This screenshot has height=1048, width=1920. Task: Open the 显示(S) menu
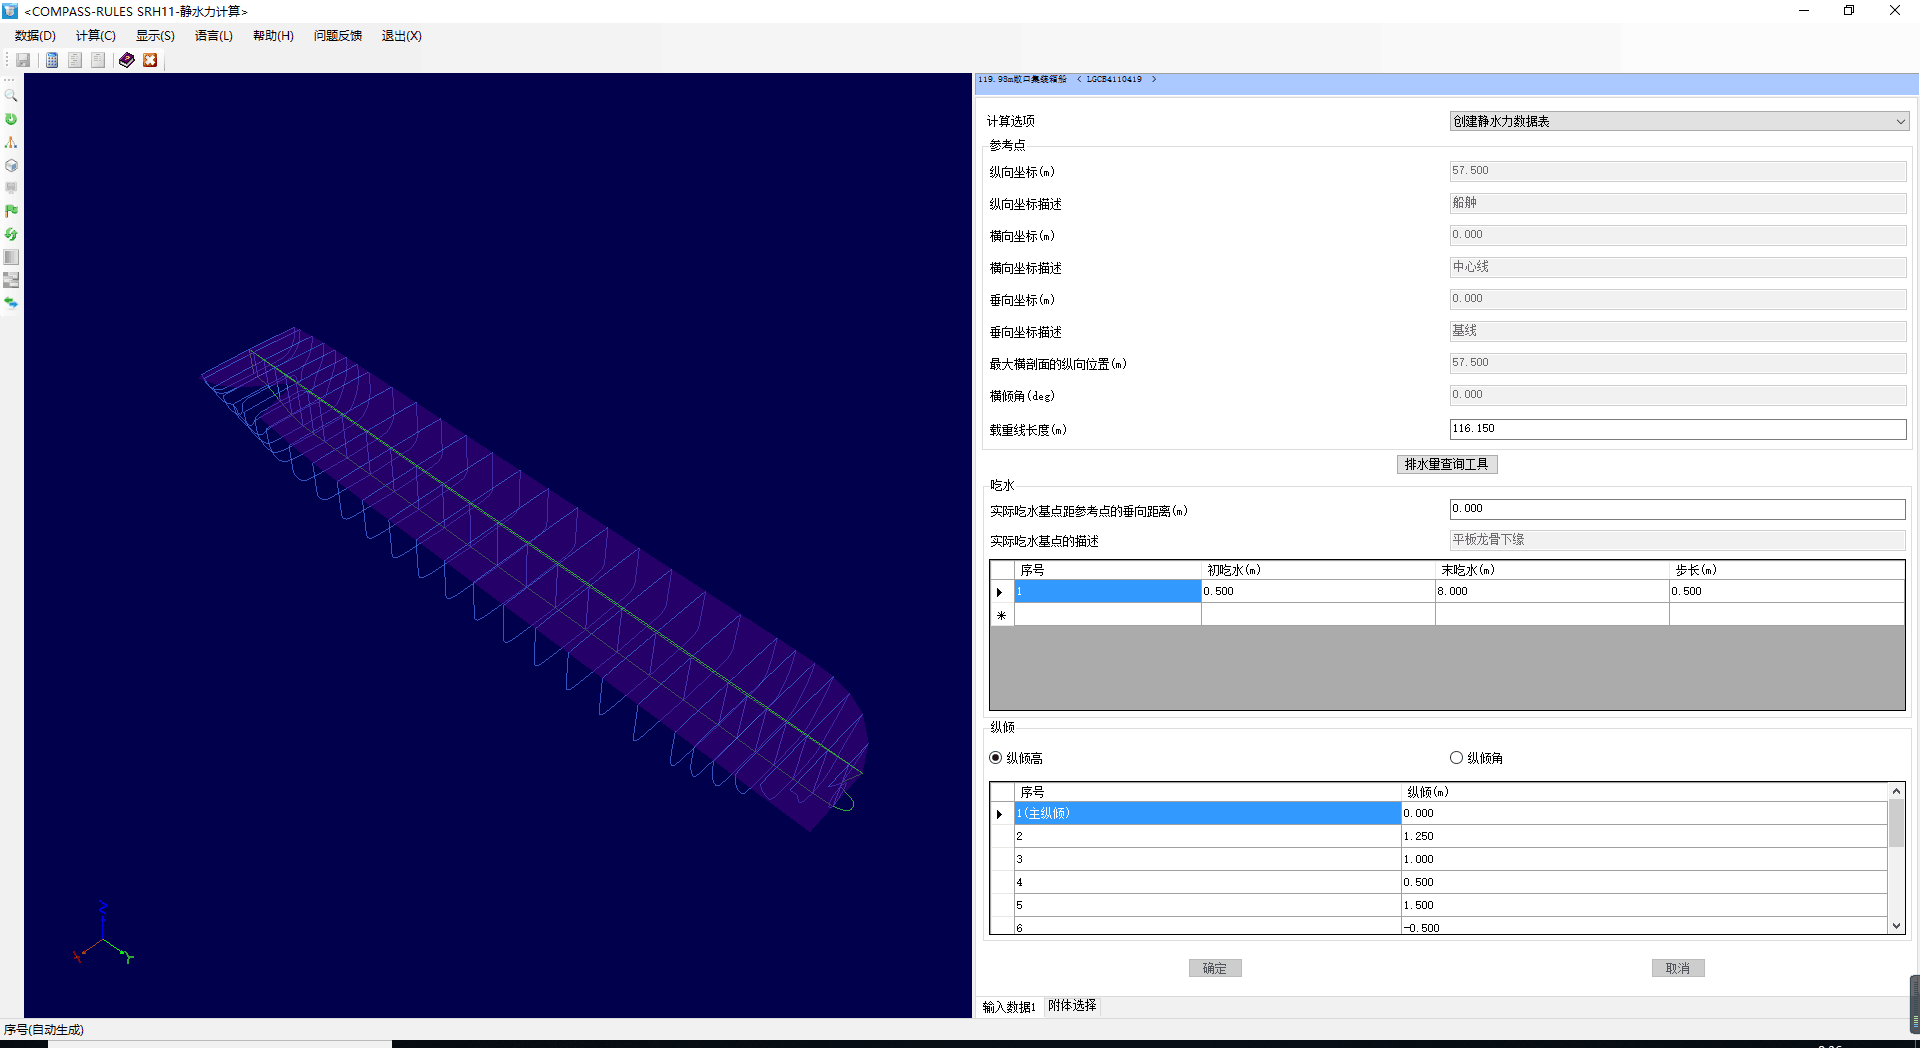[x=155, y=36]
